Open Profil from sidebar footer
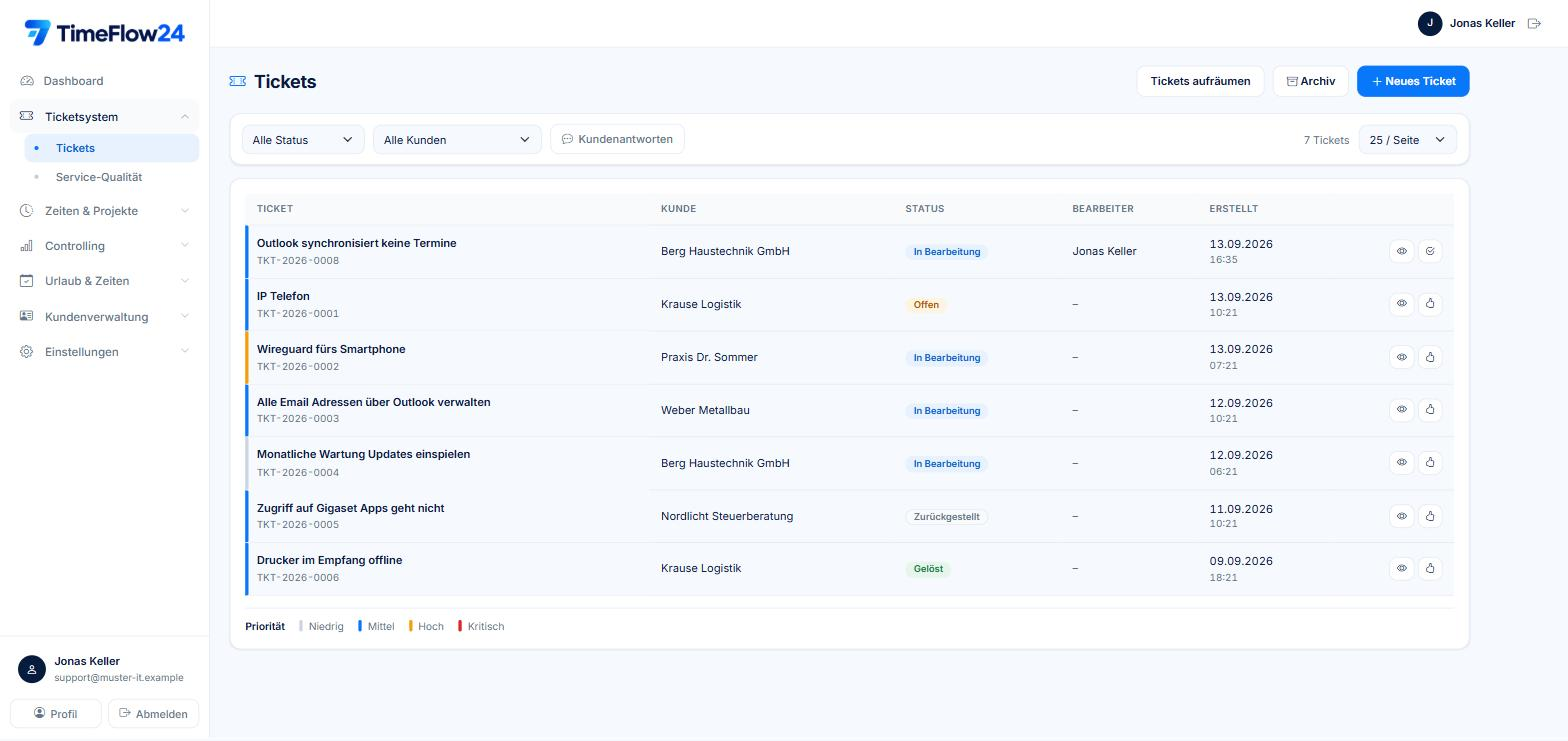 tap(56, 714)
